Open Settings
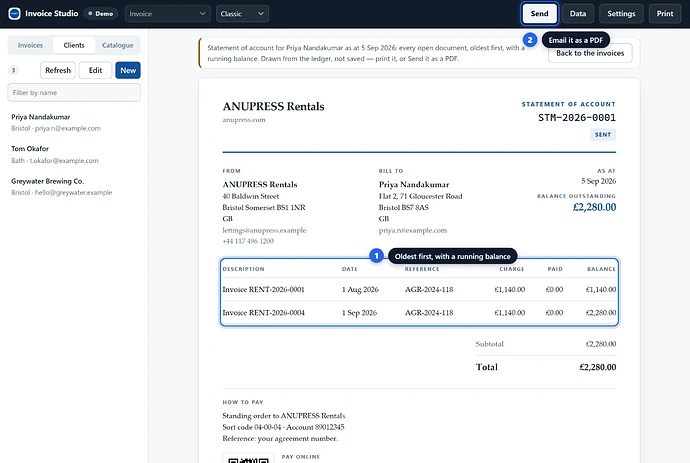 [621, 14]
